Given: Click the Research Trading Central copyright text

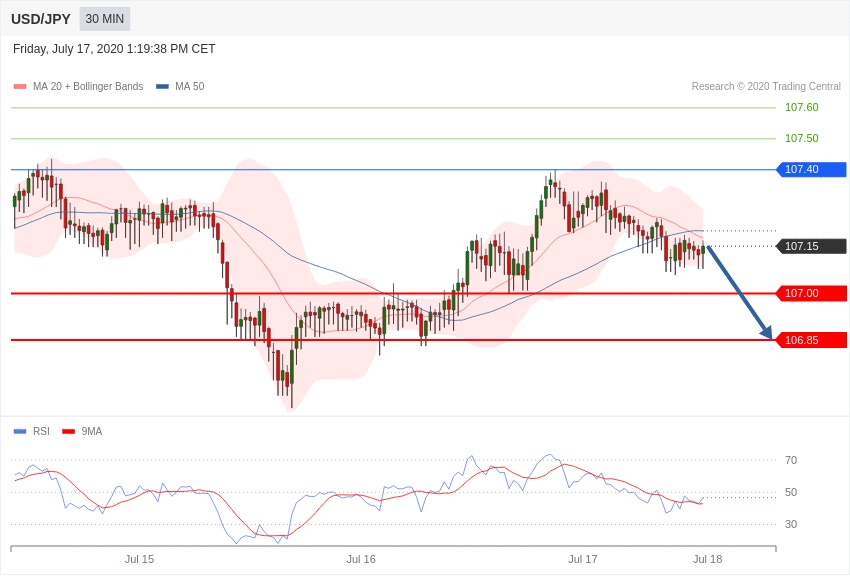Looking at the screenshot, I should tap(766, 87).
